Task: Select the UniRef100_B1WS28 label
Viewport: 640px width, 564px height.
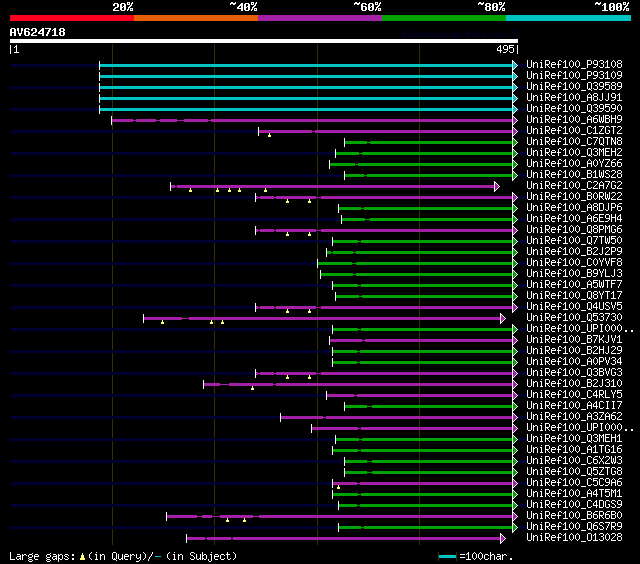Action: point(574,175)
